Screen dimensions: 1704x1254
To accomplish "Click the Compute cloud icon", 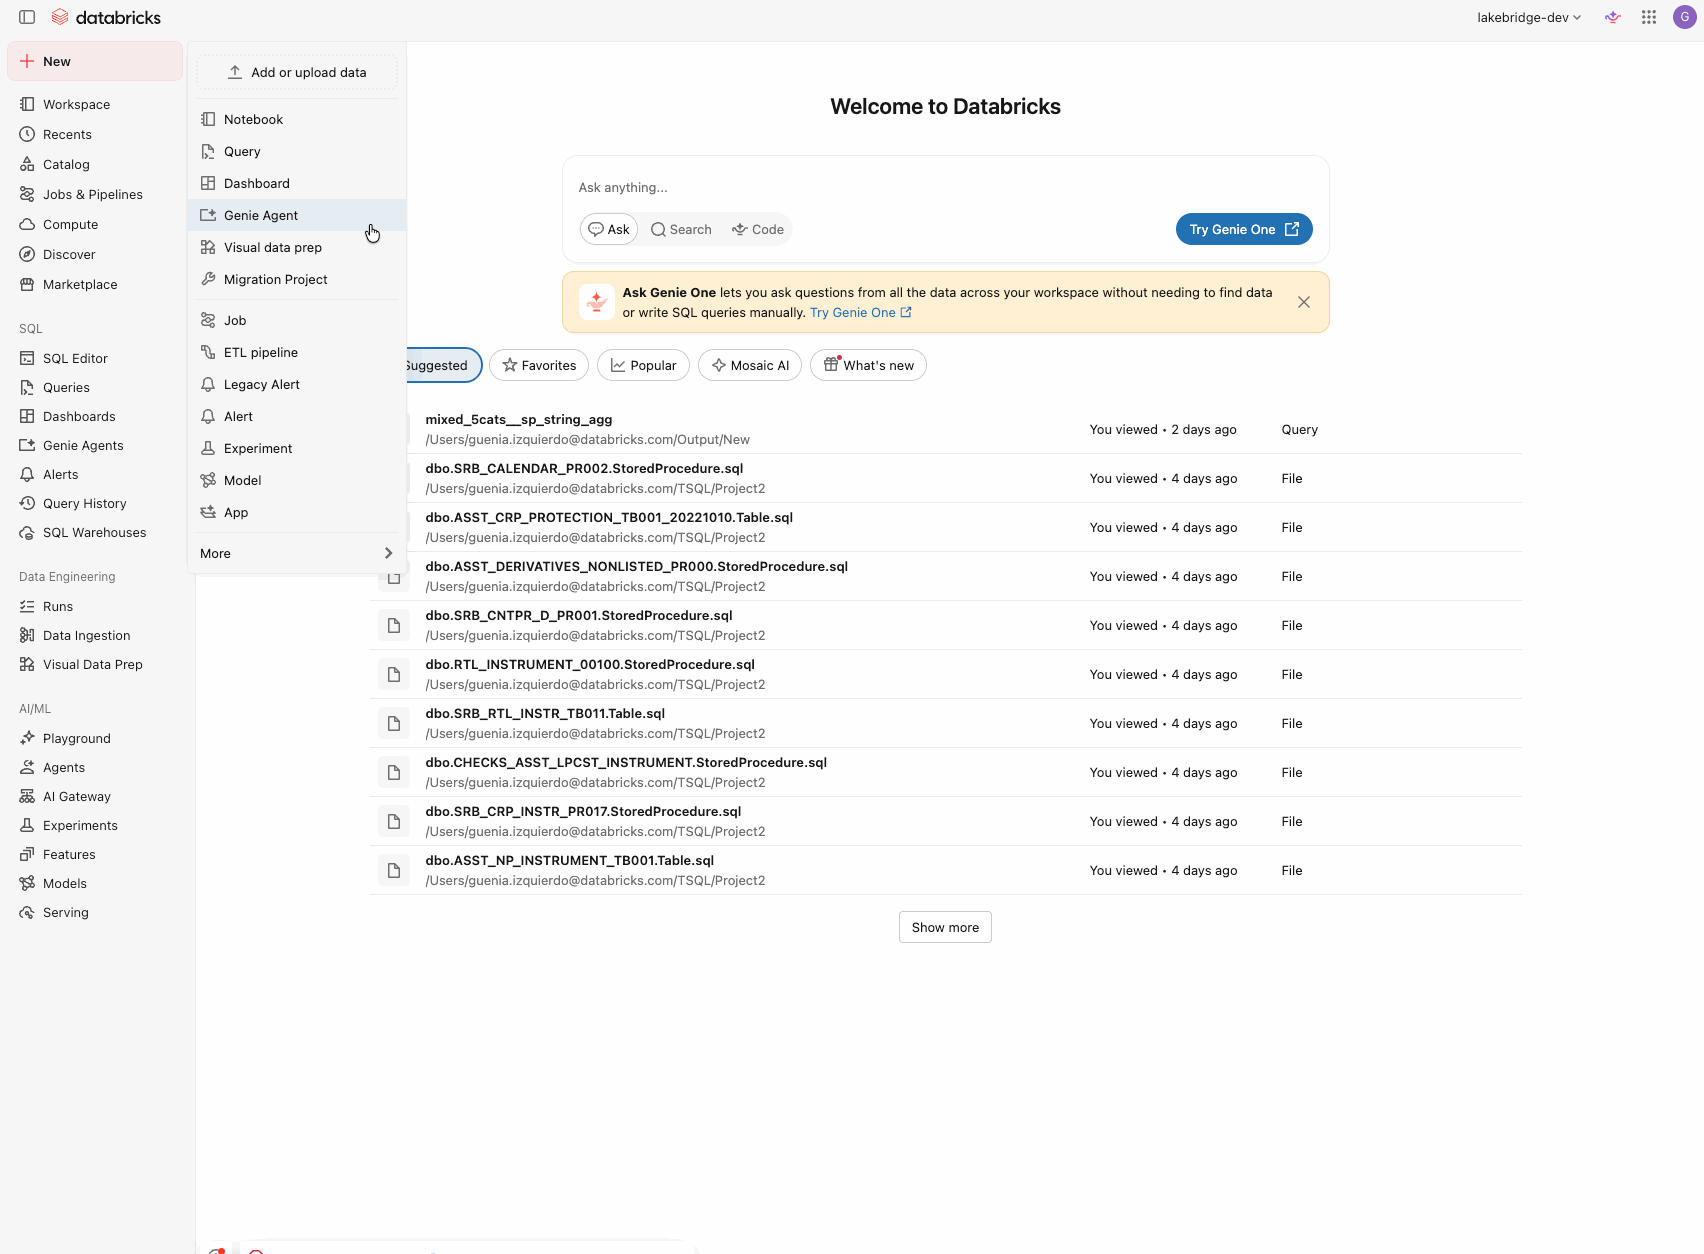I will [27, 224].
